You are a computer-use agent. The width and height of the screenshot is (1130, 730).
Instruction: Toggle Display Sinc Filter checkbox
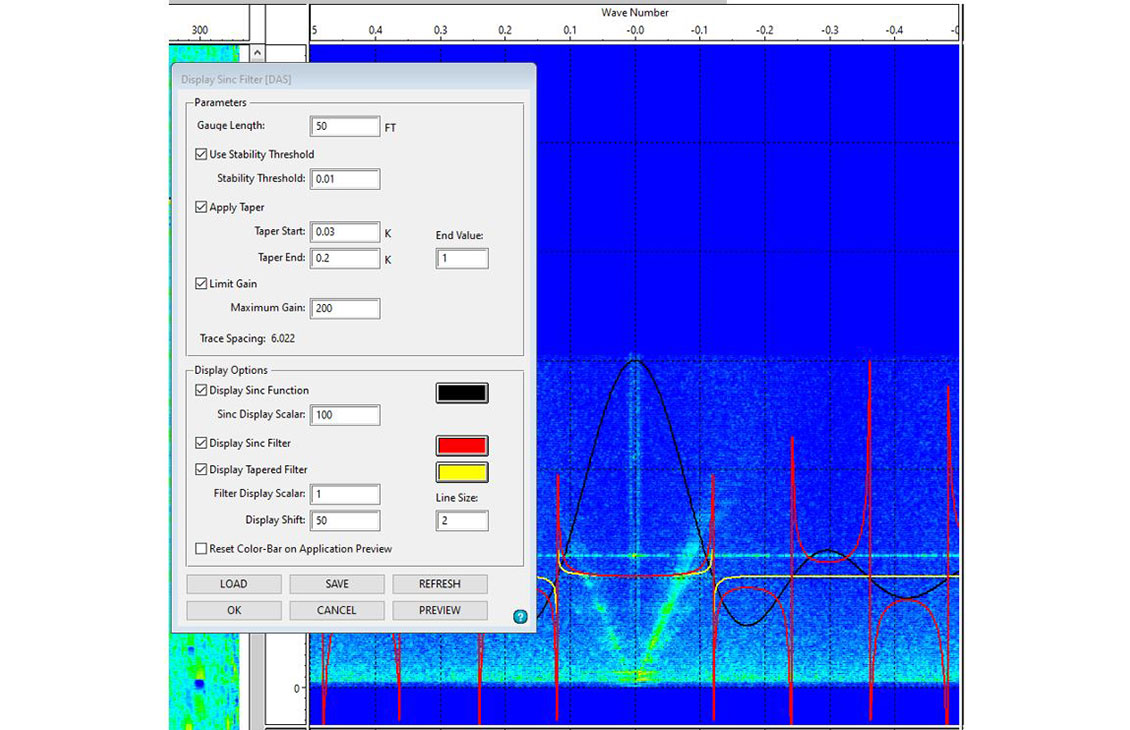click(x=202, y=443)
